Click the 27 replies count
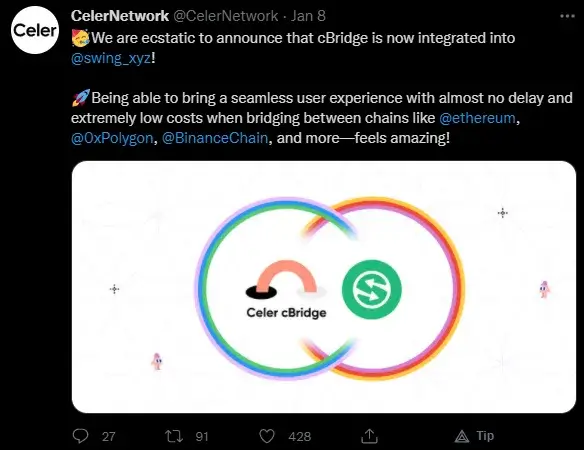Screen dimensions: 584x450 [108, 436]
